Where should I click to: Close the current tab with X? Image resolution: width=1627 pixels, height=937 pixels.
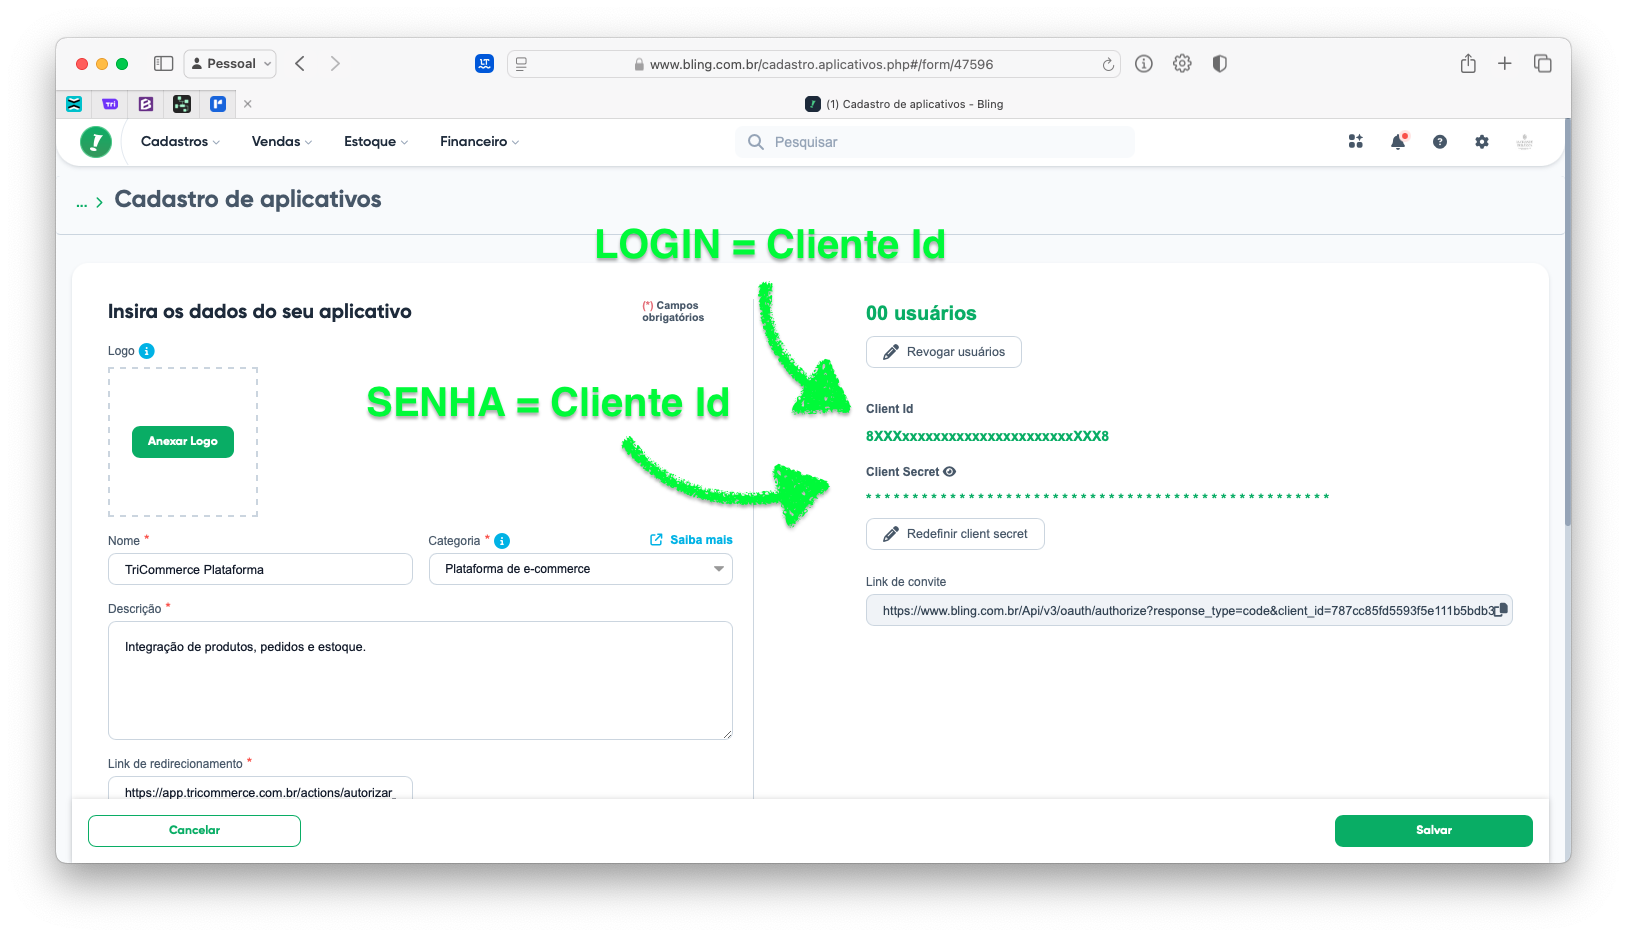(x=248, y=104)
